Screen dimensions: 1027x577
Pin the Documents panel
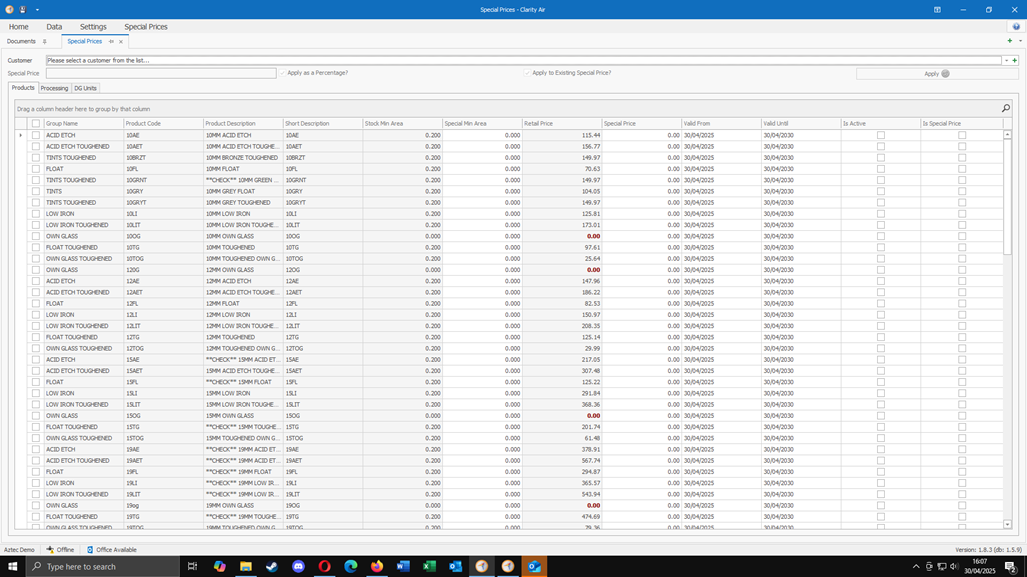45,41
